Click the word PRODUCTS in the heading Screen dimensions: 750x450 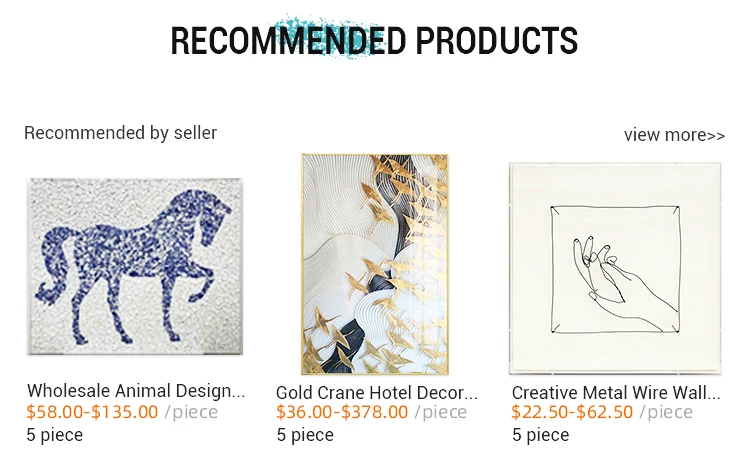(496, 41)
